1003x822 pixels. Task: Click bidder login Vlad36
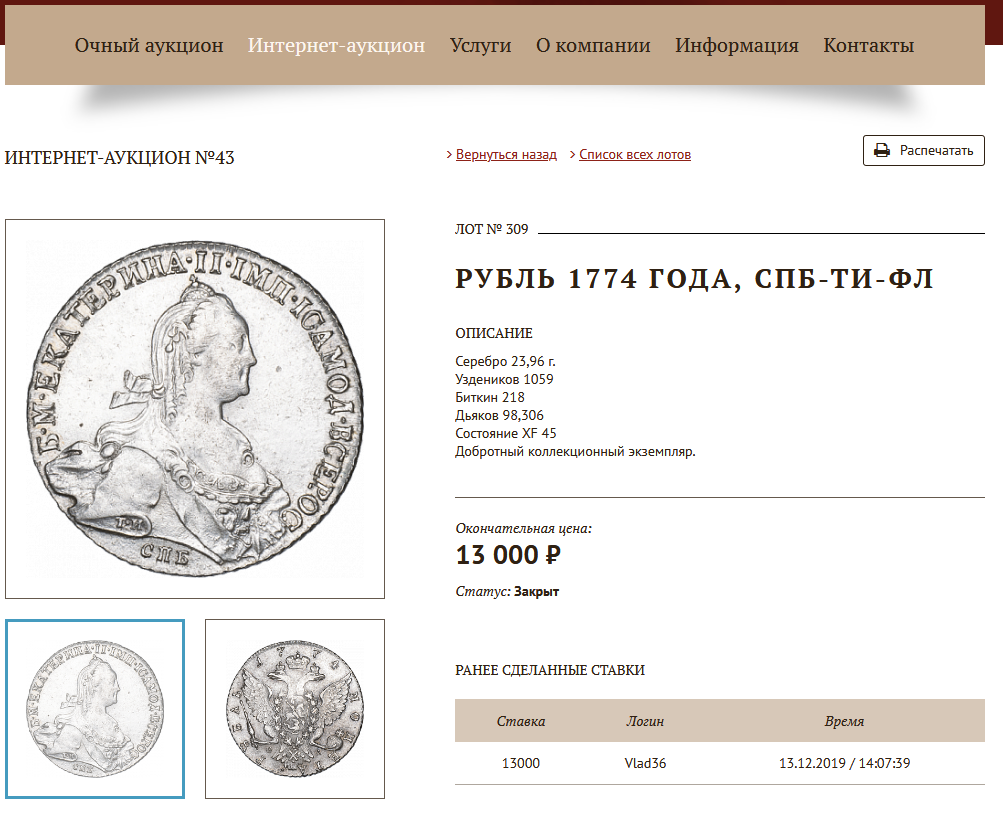pos(645,763)
